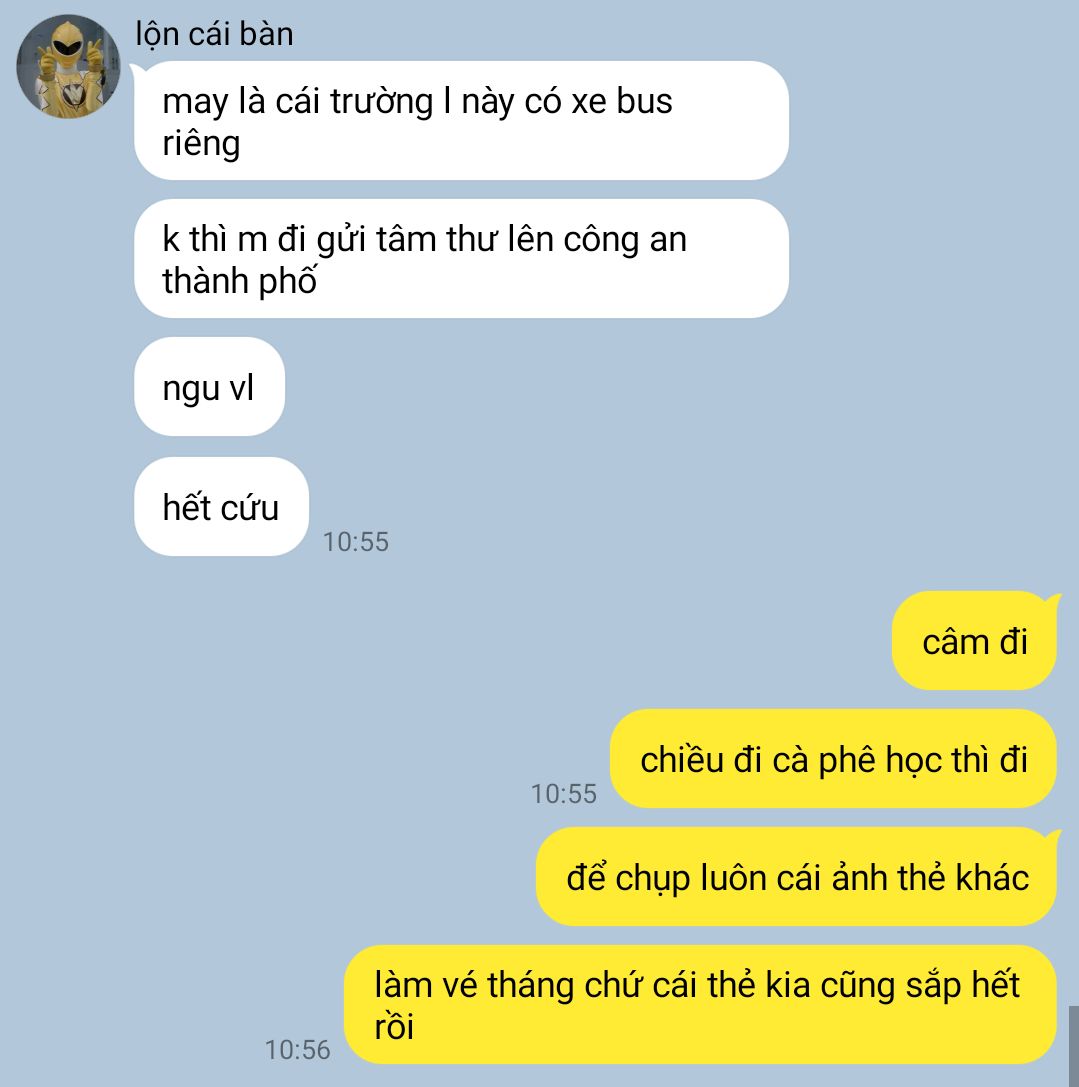Select the 'k thì m đi gửi' message
Screen dimensions: 1079x1087
(461, 259)
